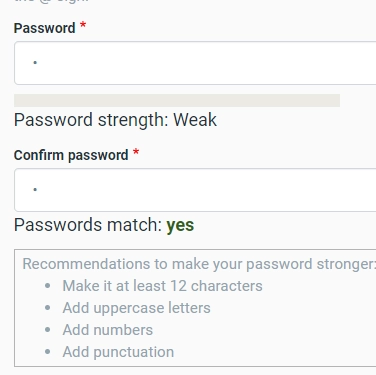Click the masked character in Password field

[x=35, y=62]
